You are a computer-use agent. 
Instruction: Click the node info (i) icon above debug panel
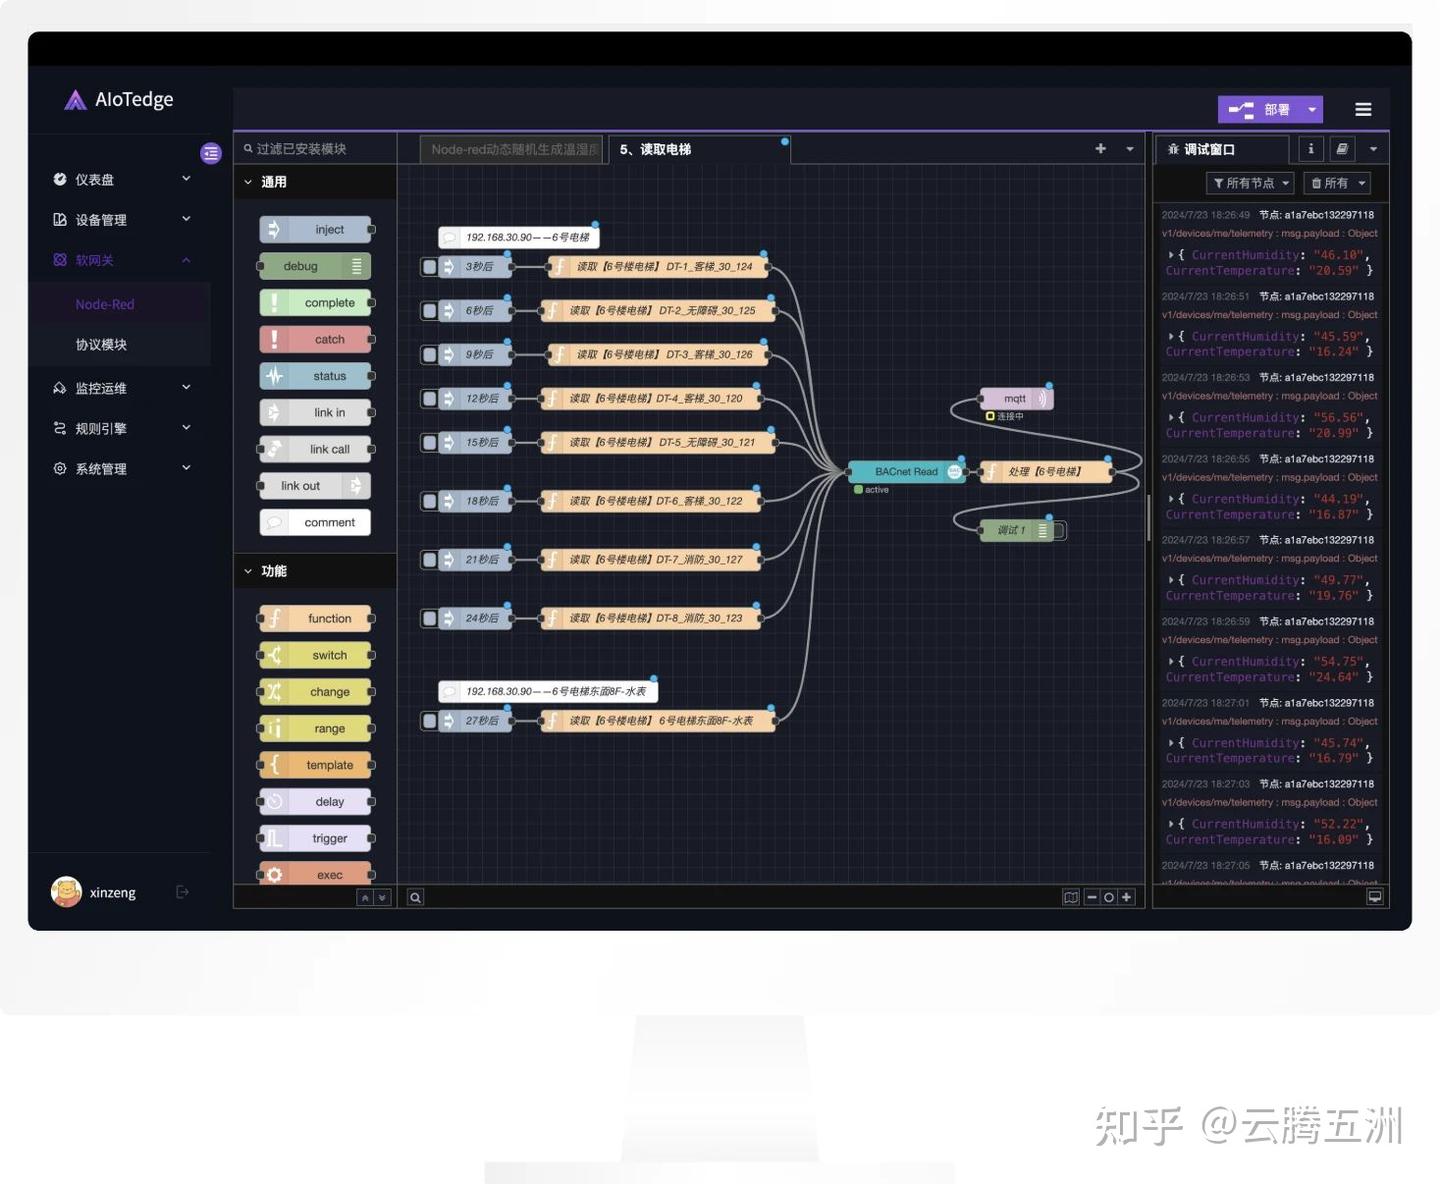[1310, 148]
